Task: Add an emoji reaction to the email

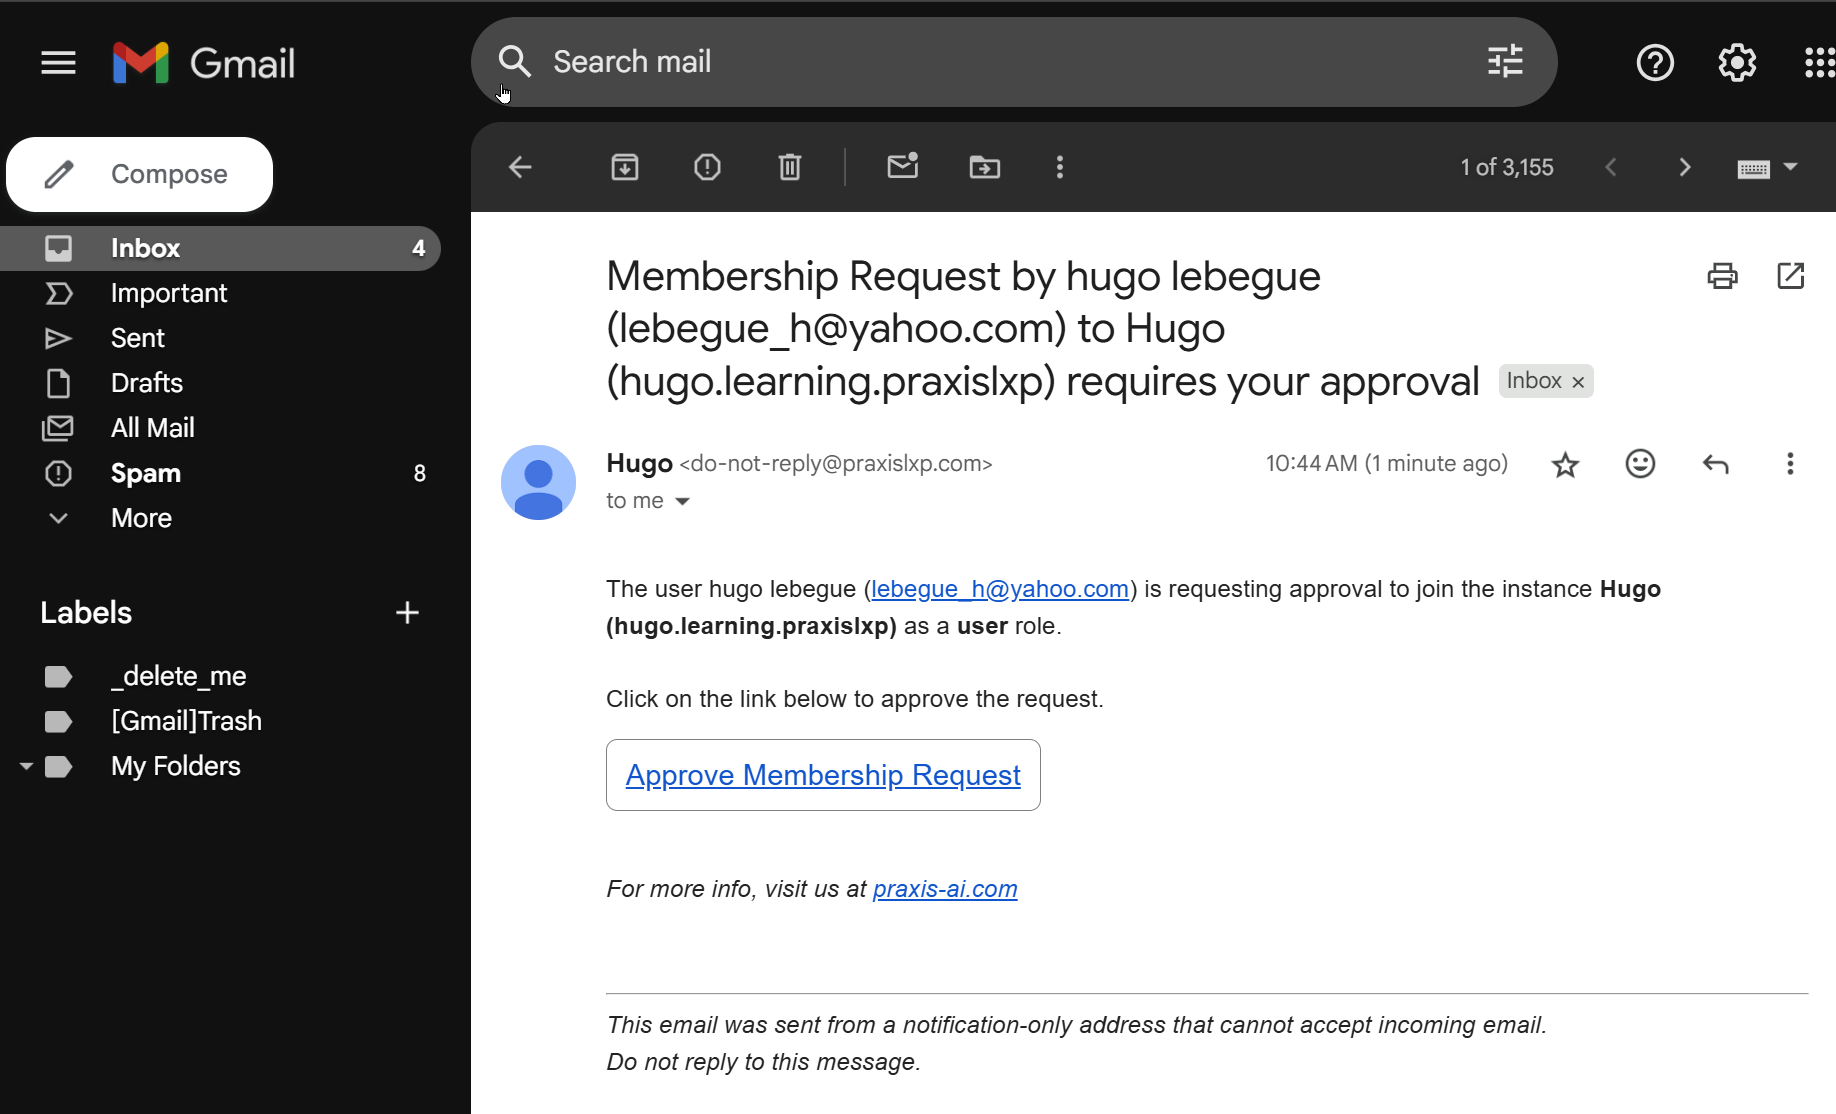Action: (1639, 463)
